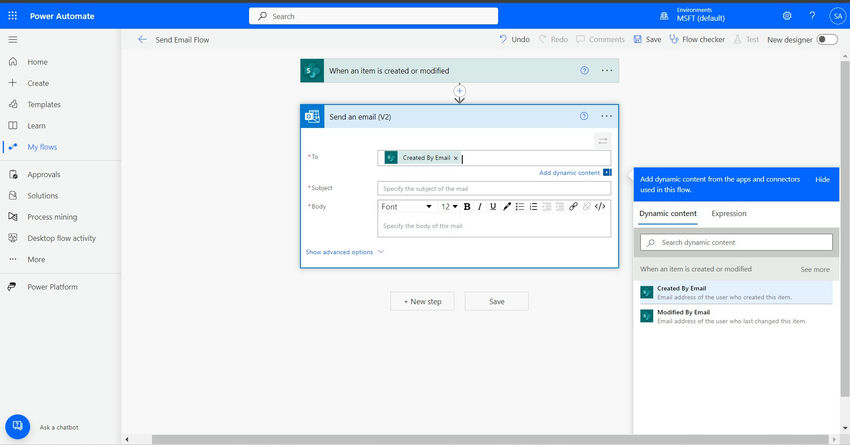Run the Flow checker

click(x=697, y=40)
